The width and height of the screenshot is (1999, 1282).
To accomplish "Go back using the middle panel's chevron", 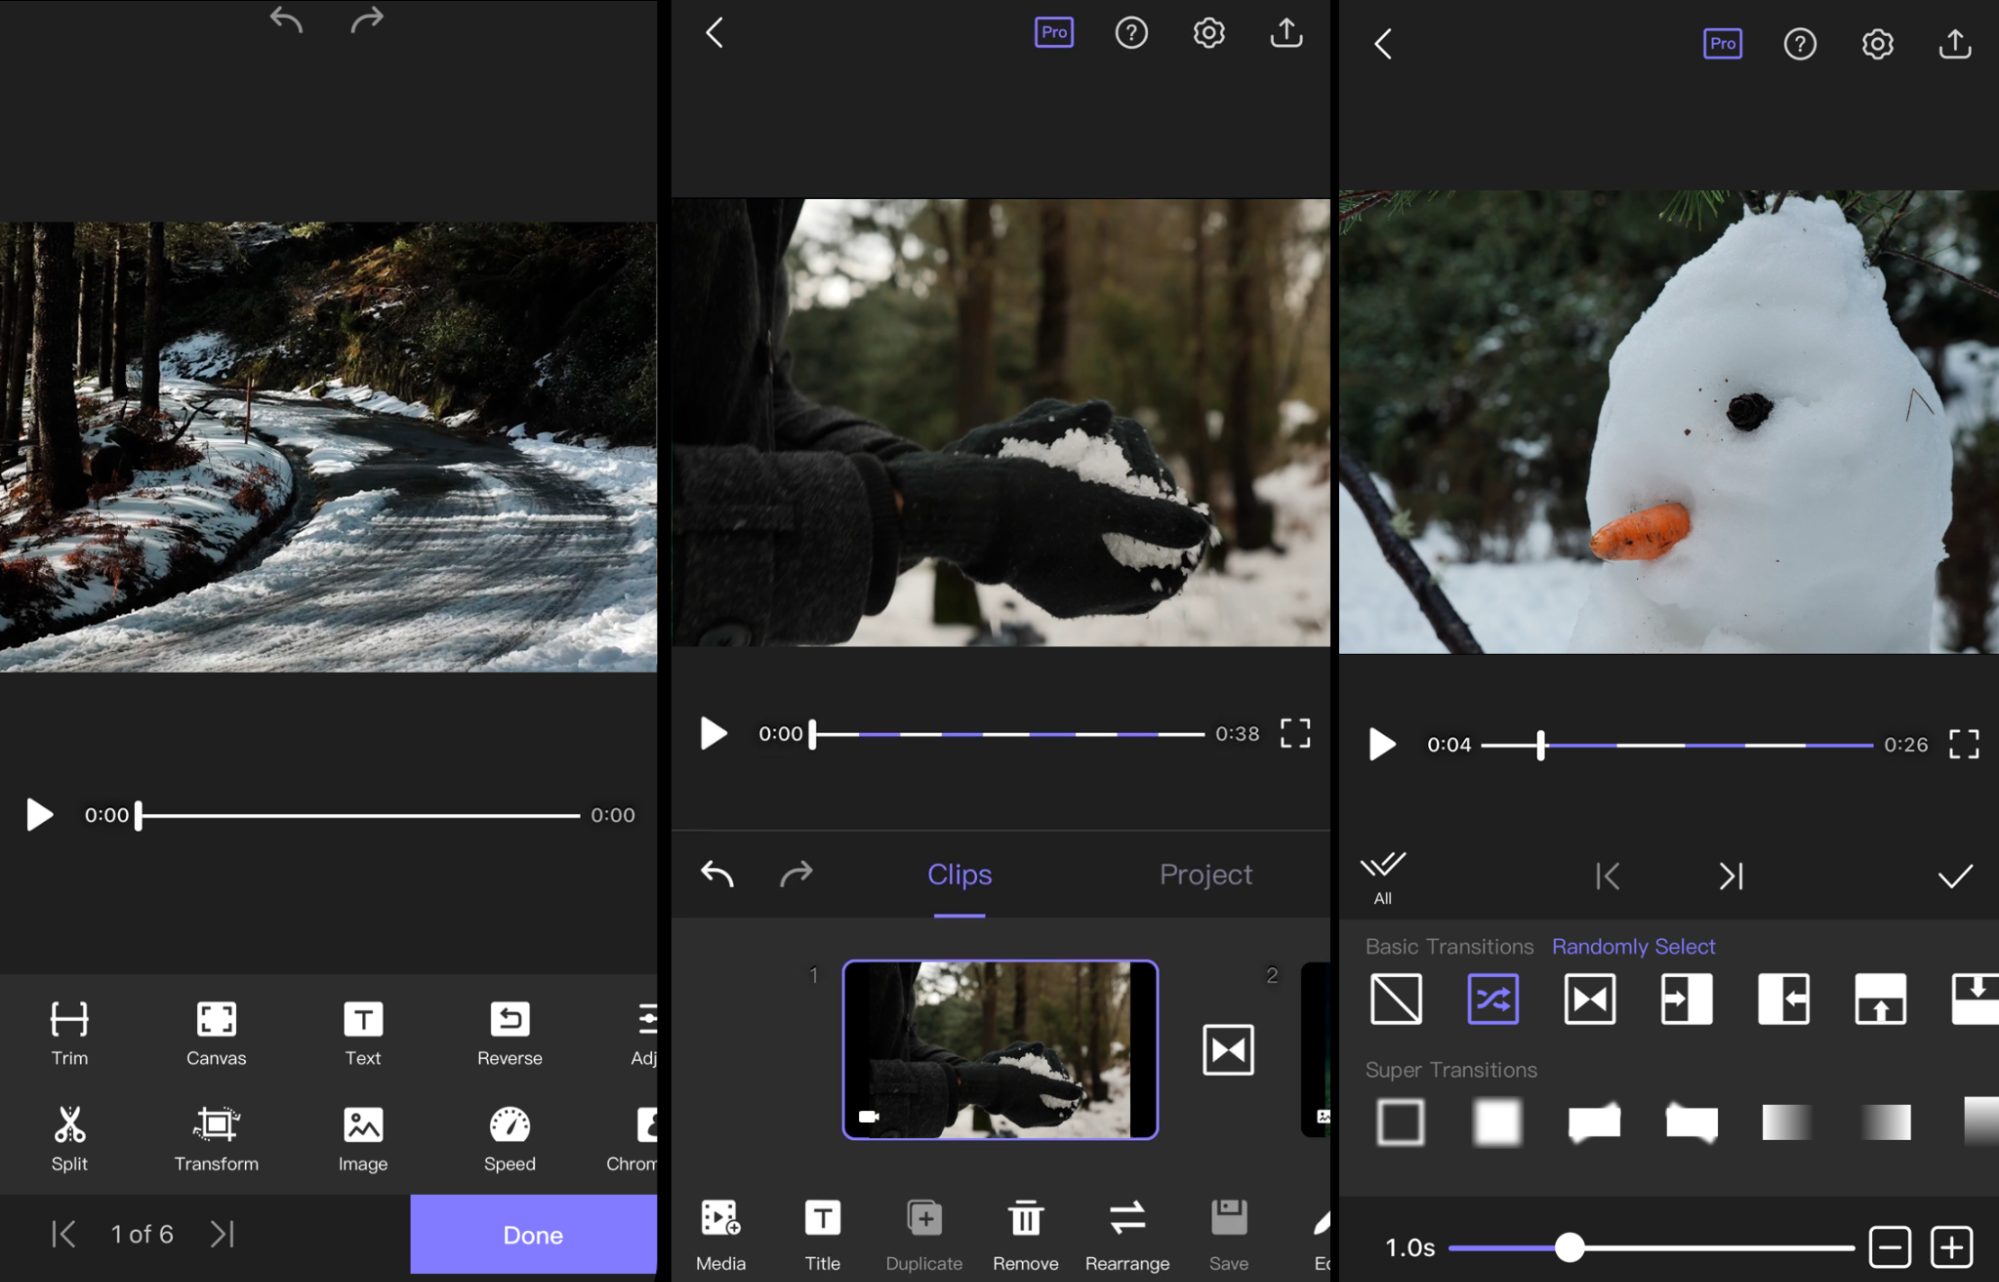I will (x=714, y=33).
